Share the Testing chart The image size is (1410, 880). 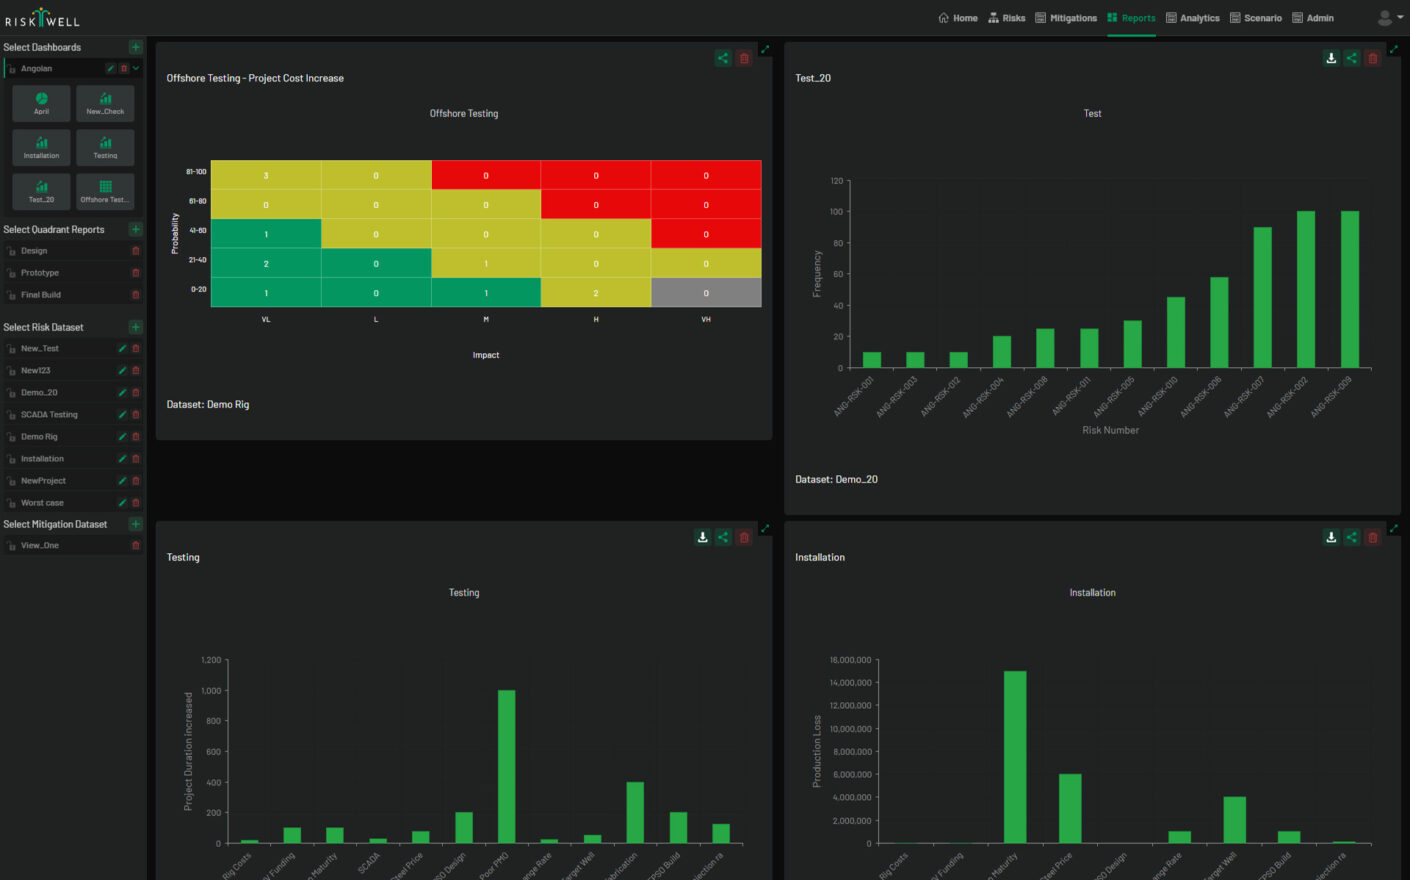pos(723,537)
